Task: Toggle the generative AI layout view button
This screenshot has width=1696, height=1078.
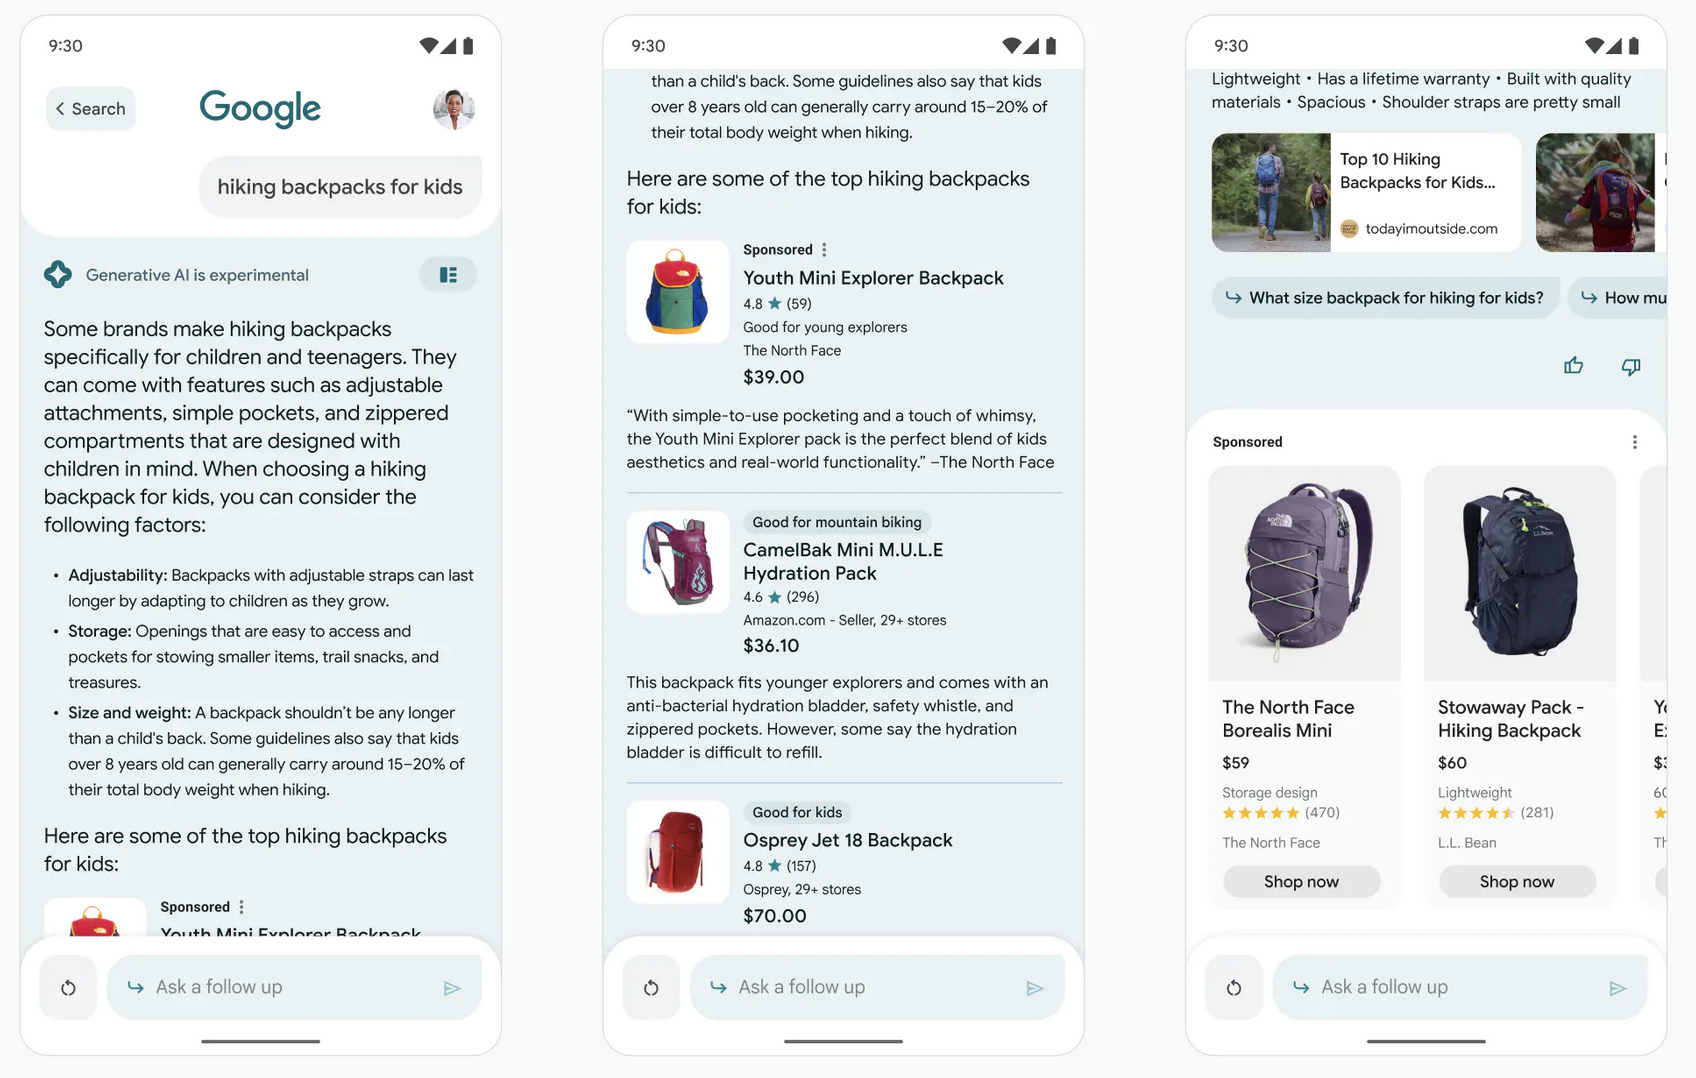Action: point(448,275)
